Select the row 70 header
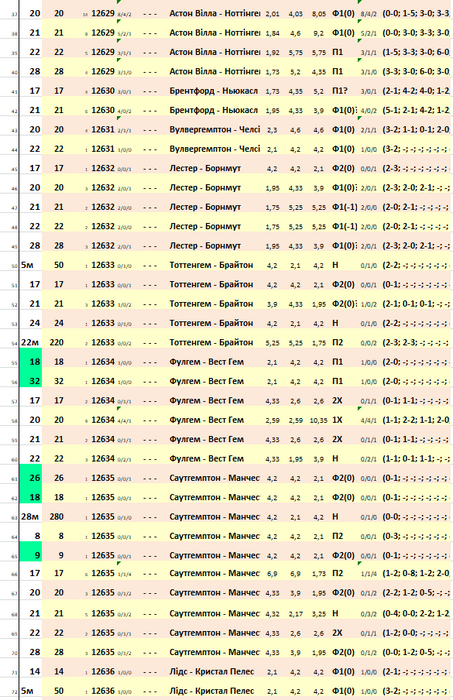This screenshot has height=700, width=453. tap(14, 654)
